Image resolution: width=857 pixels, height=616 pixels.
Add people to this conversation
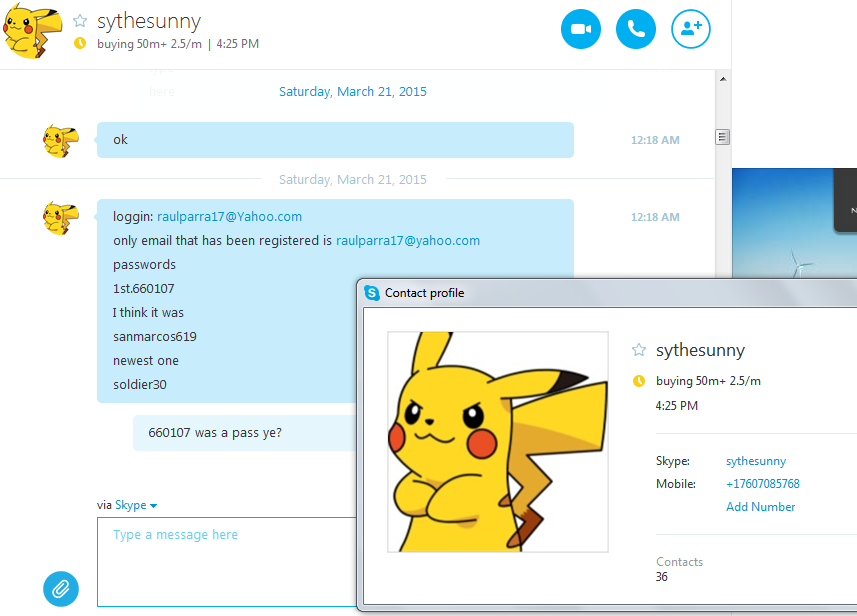click(691, 29)
